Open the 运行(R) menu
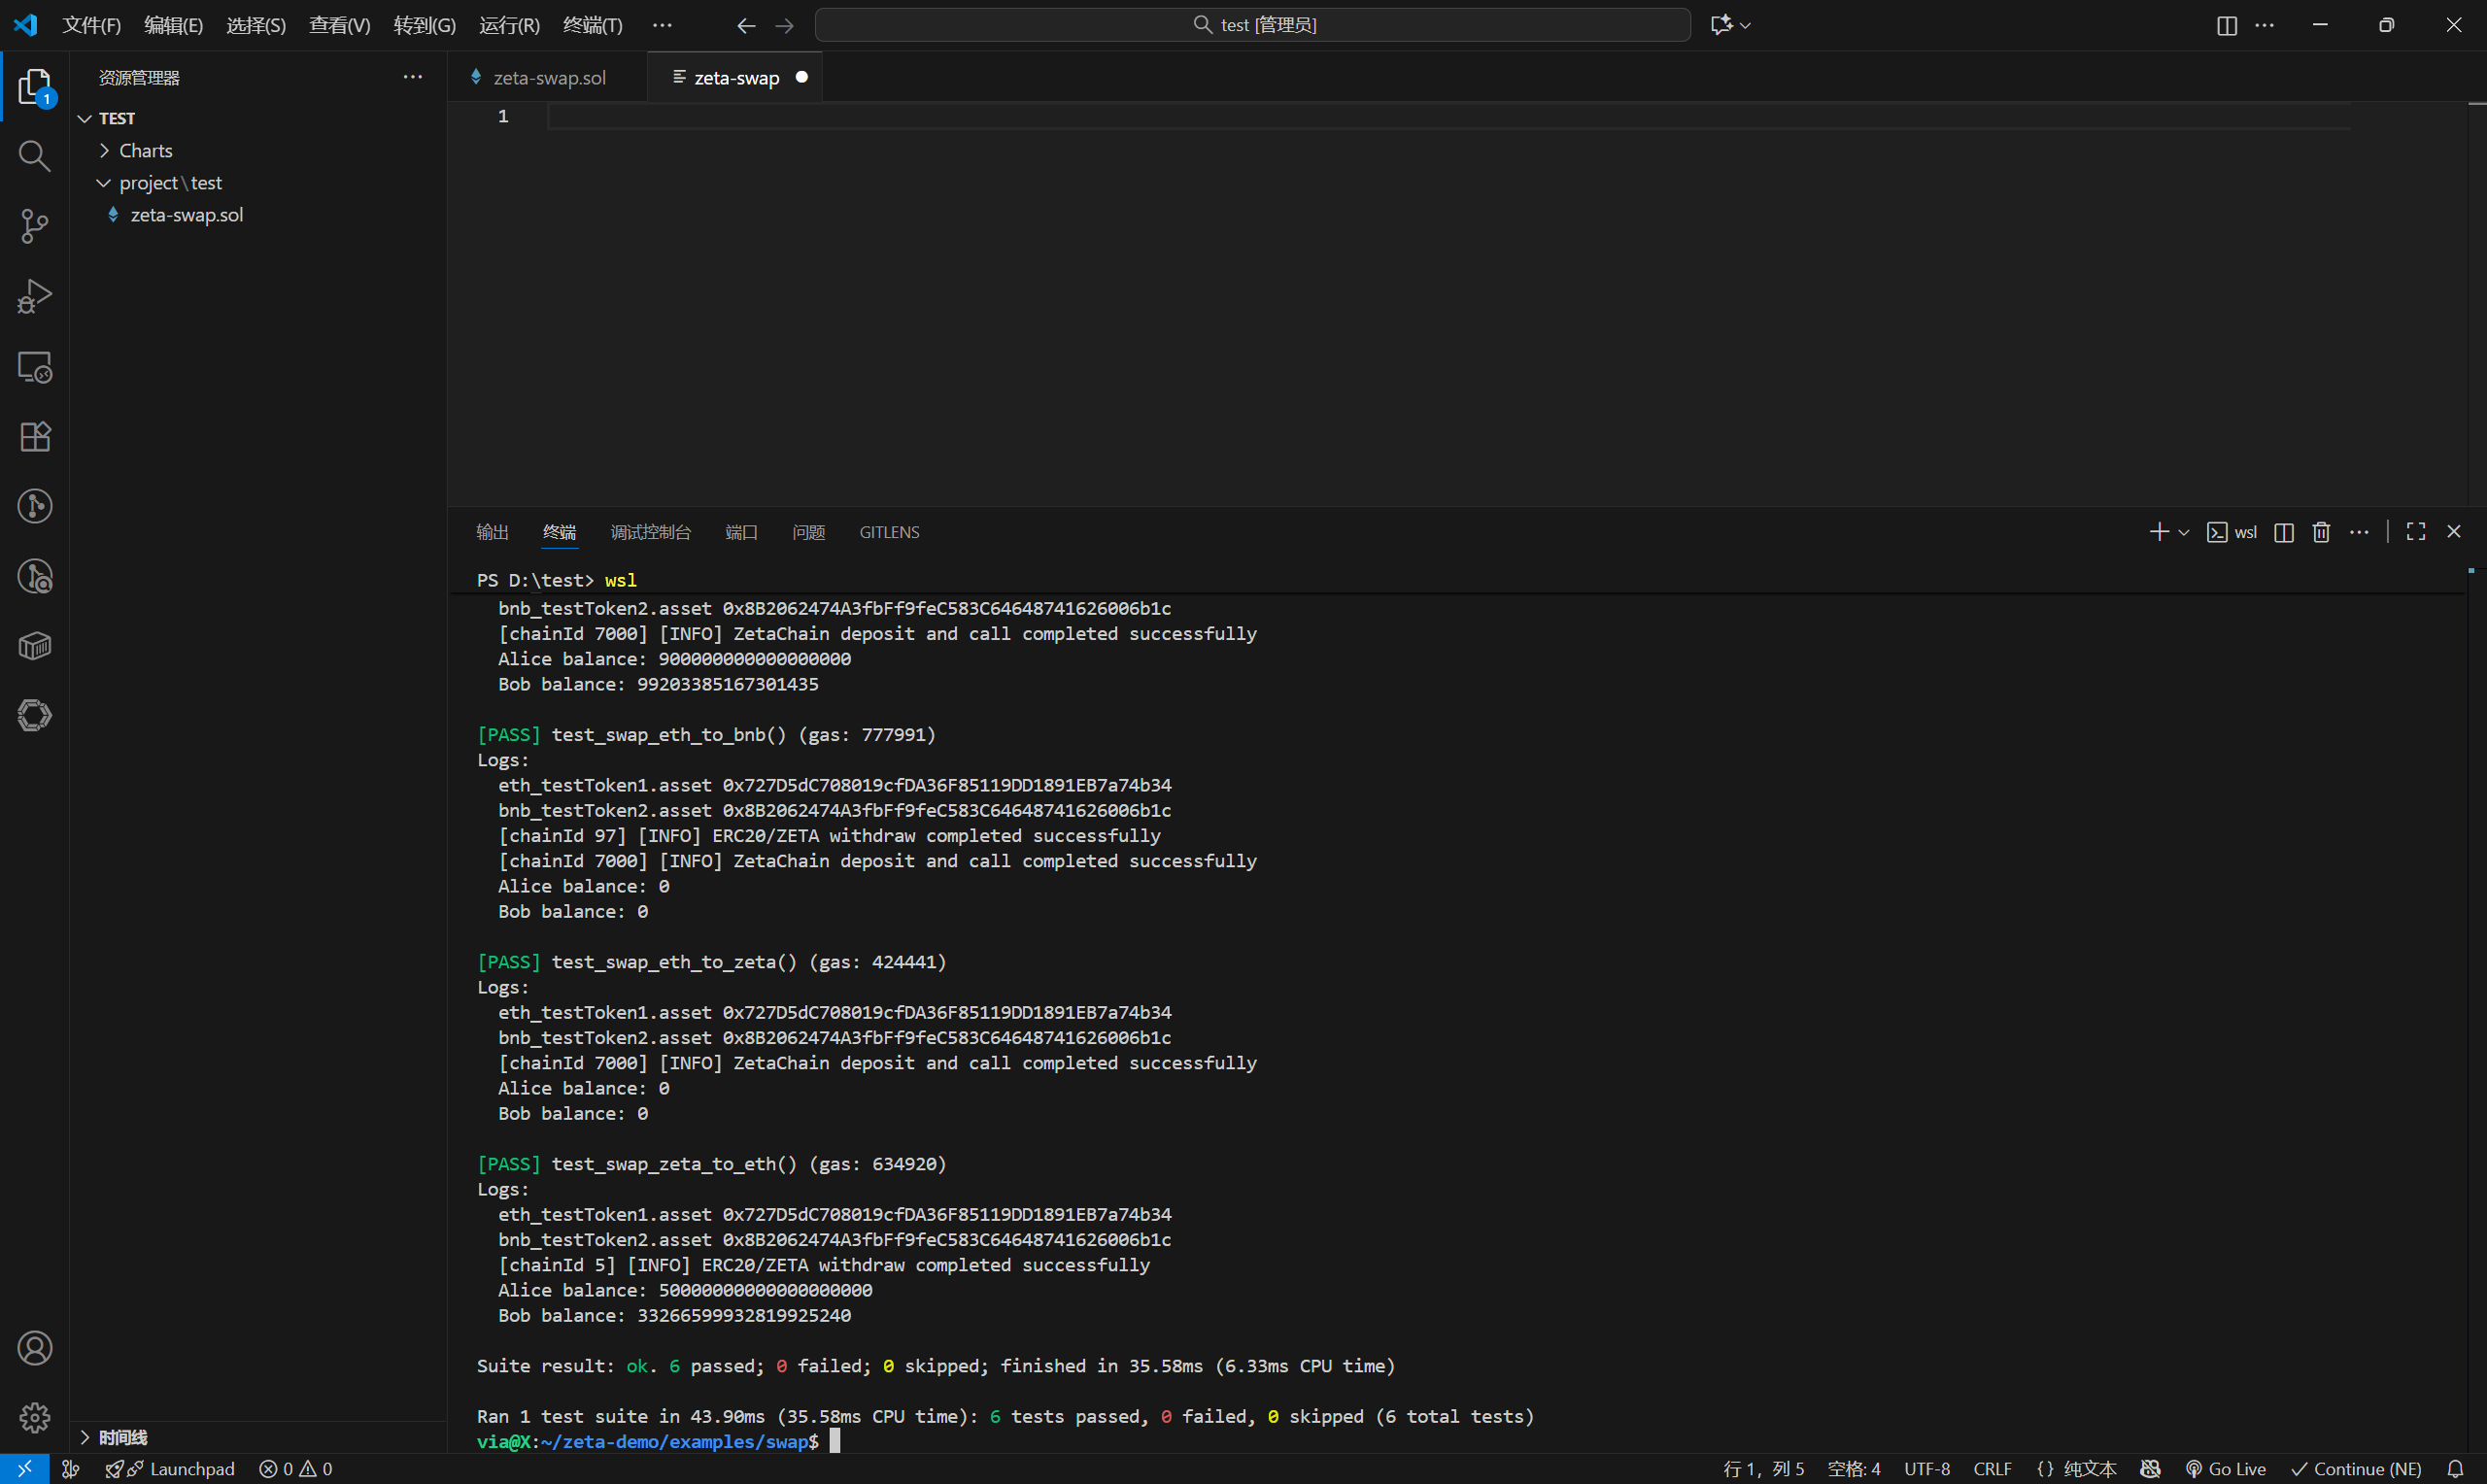The image size is (2487, 1484). [509, 25]
